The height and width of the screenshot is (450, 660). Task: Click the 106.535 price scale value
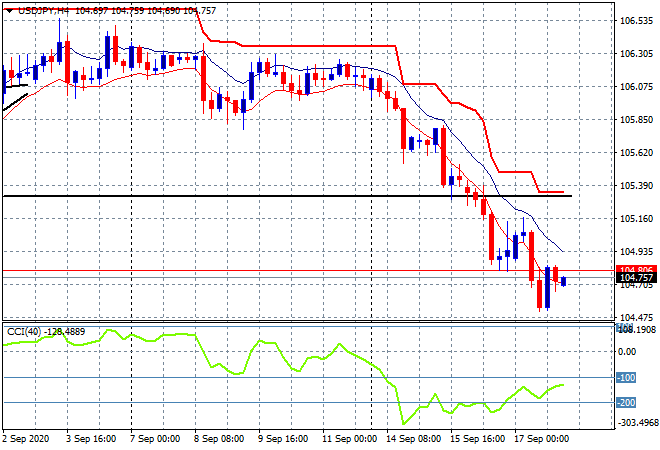pyautogui.click(x=636, y=21)
